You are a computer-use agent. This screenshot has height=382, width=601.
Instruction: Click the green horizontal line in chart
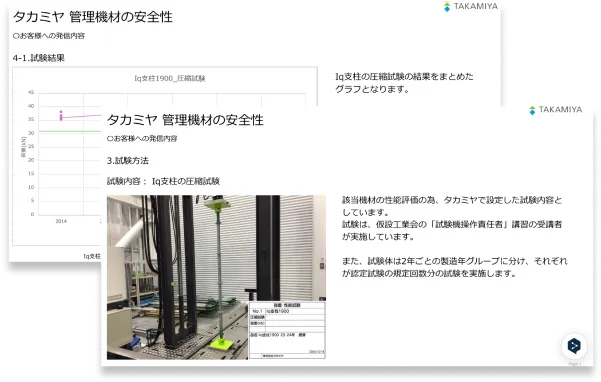point(70,131)
